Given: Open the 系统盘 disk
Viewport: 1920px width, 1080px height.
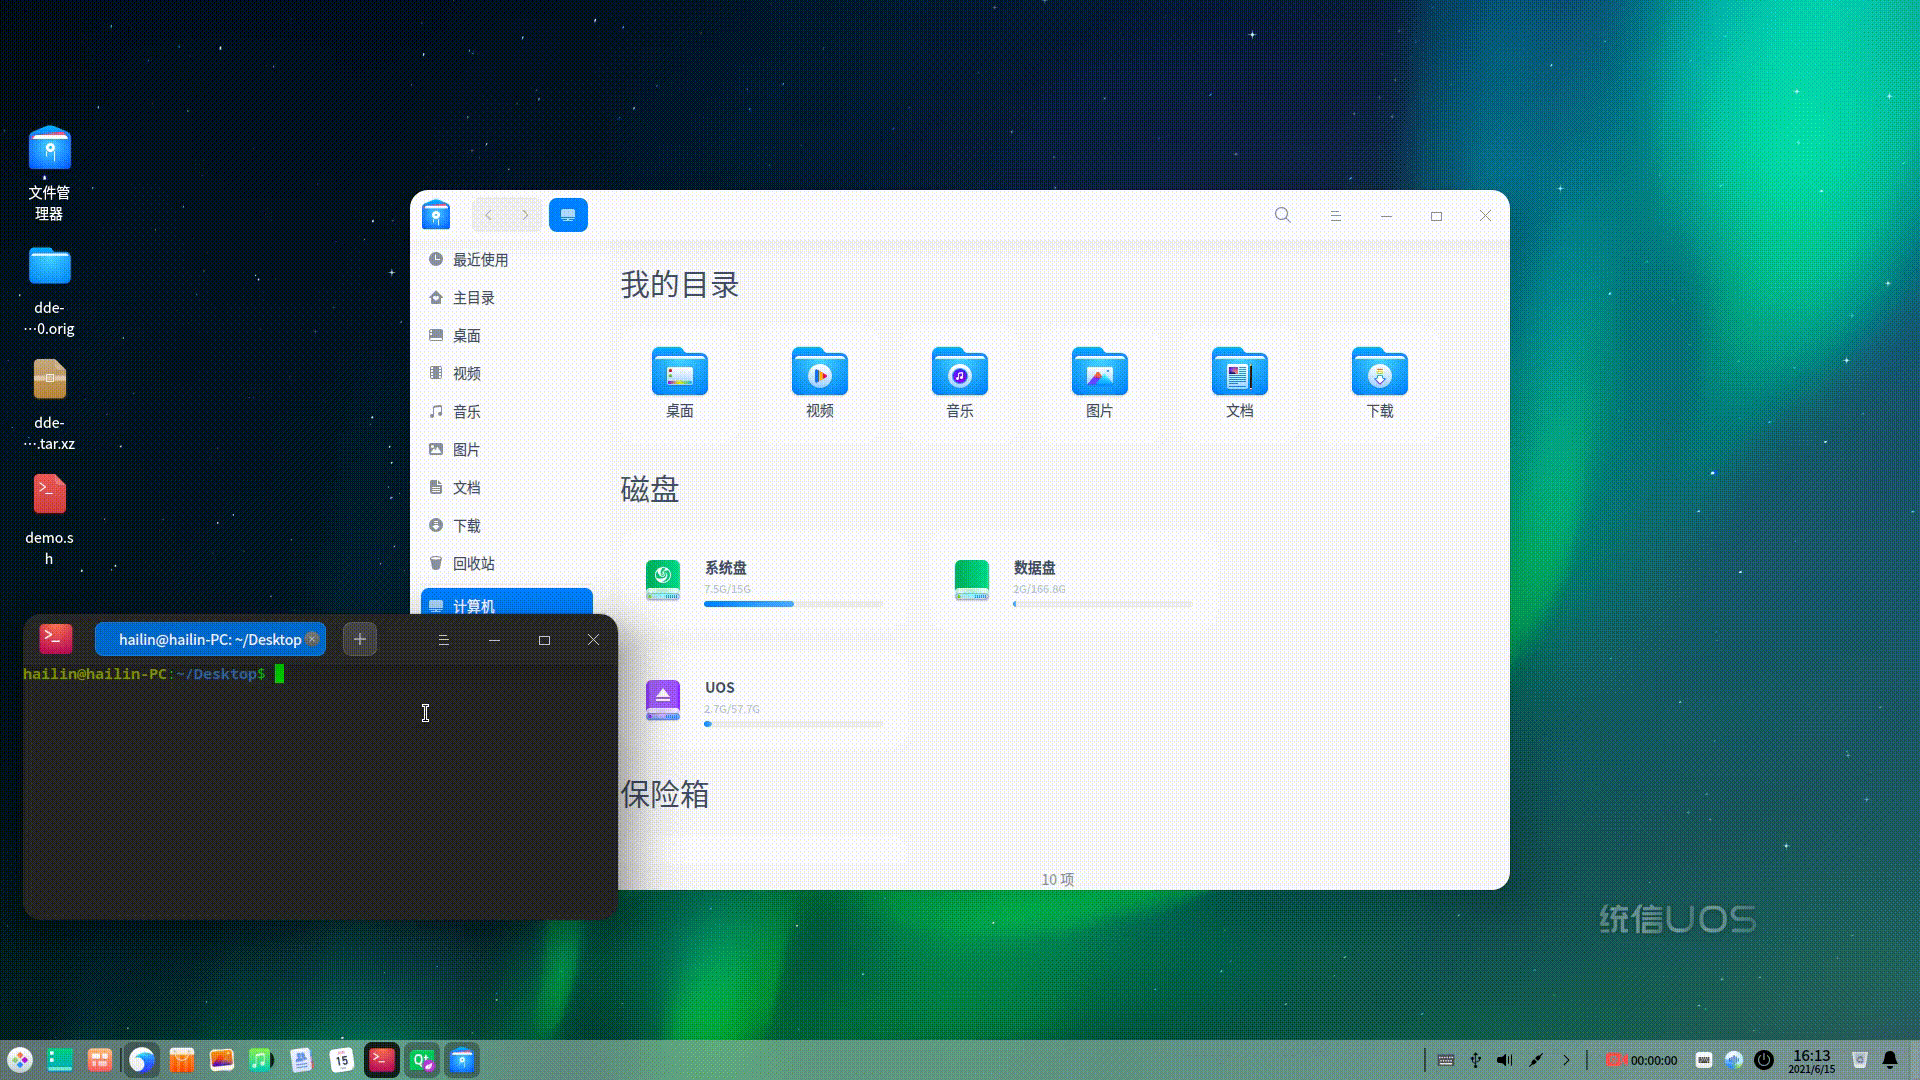Looking at the screenshot, I should (766, 580).
